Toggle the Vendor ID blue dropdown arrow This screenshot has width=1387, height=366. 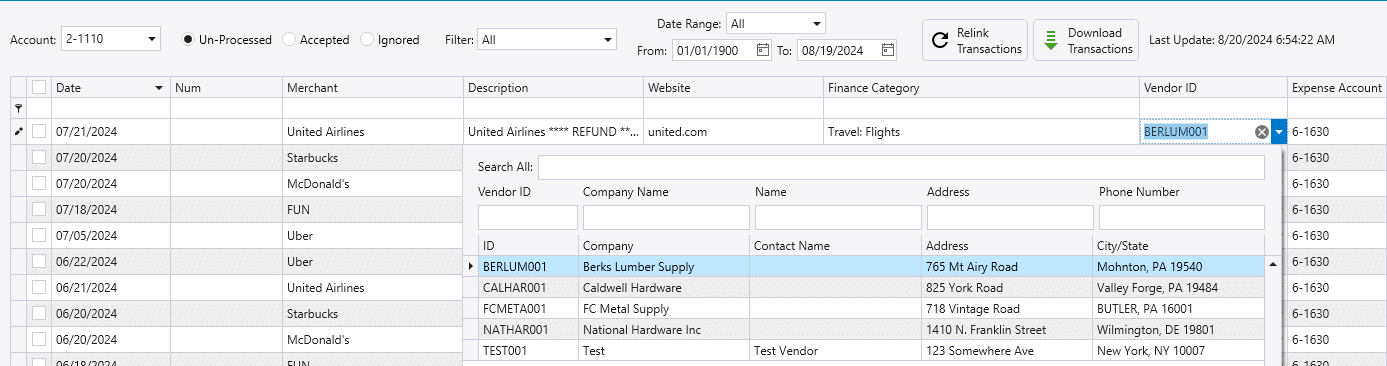1279,131
